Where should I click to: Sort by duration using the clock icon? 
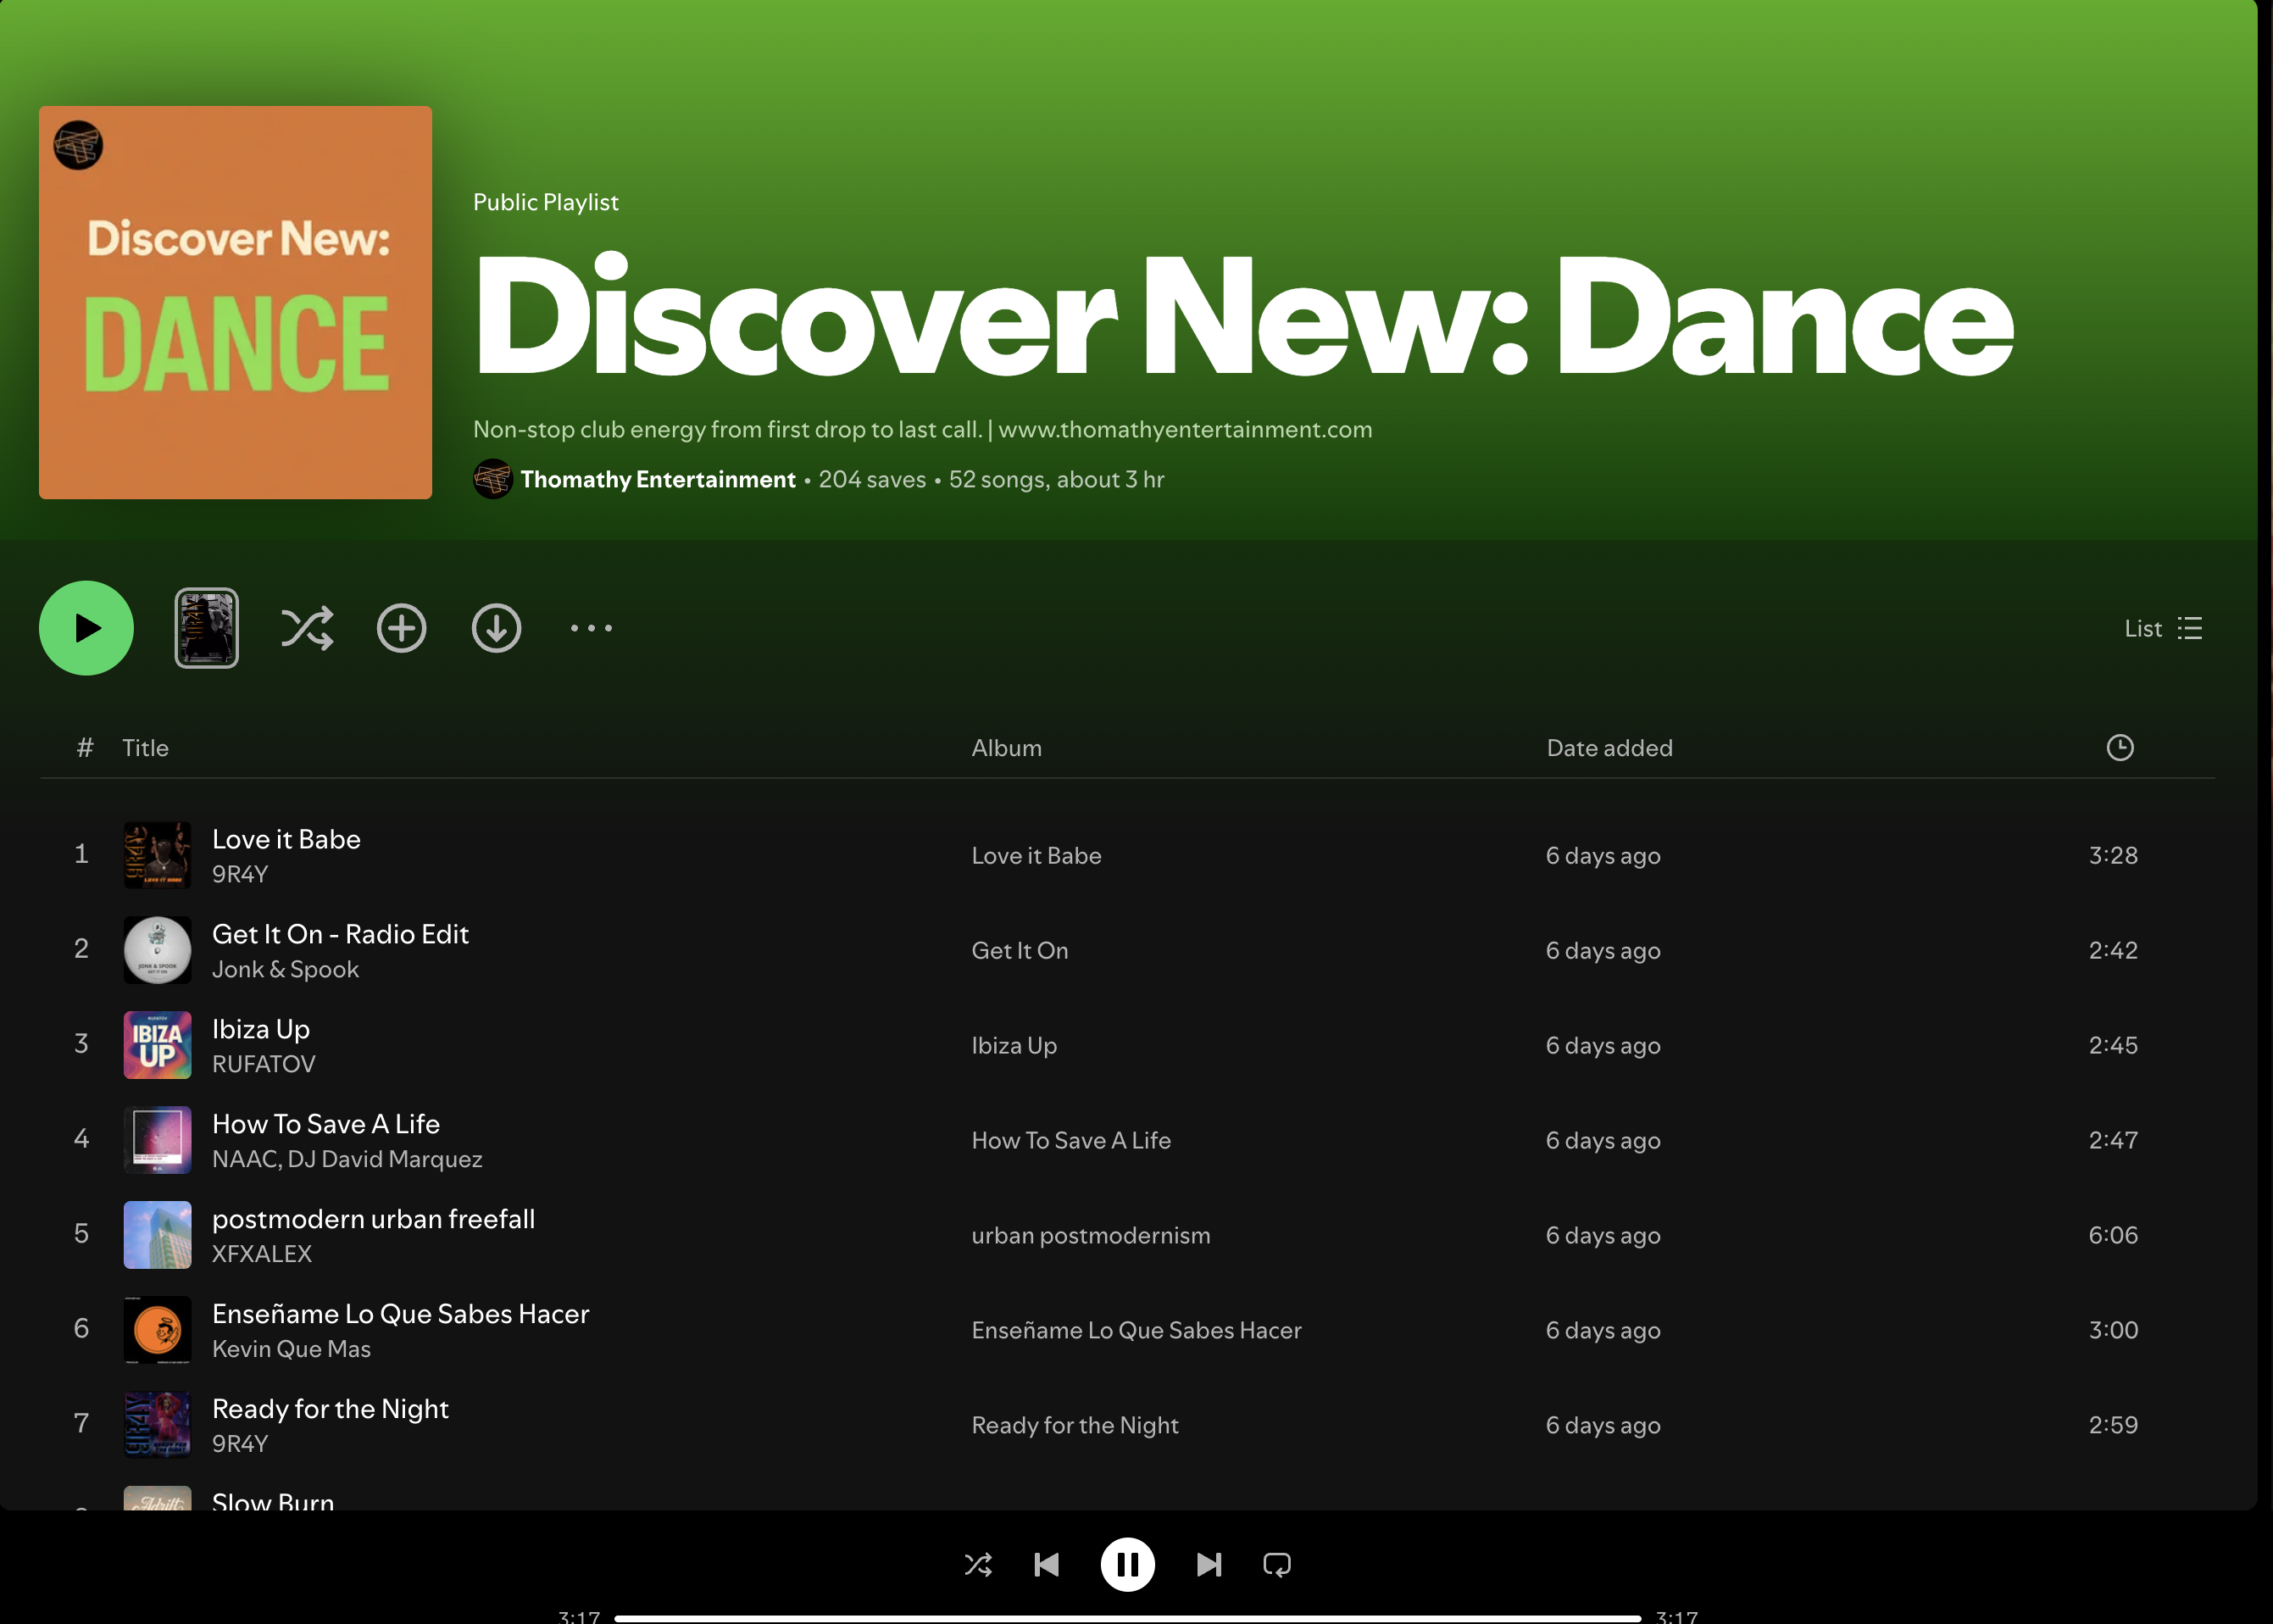[2119, 748]
